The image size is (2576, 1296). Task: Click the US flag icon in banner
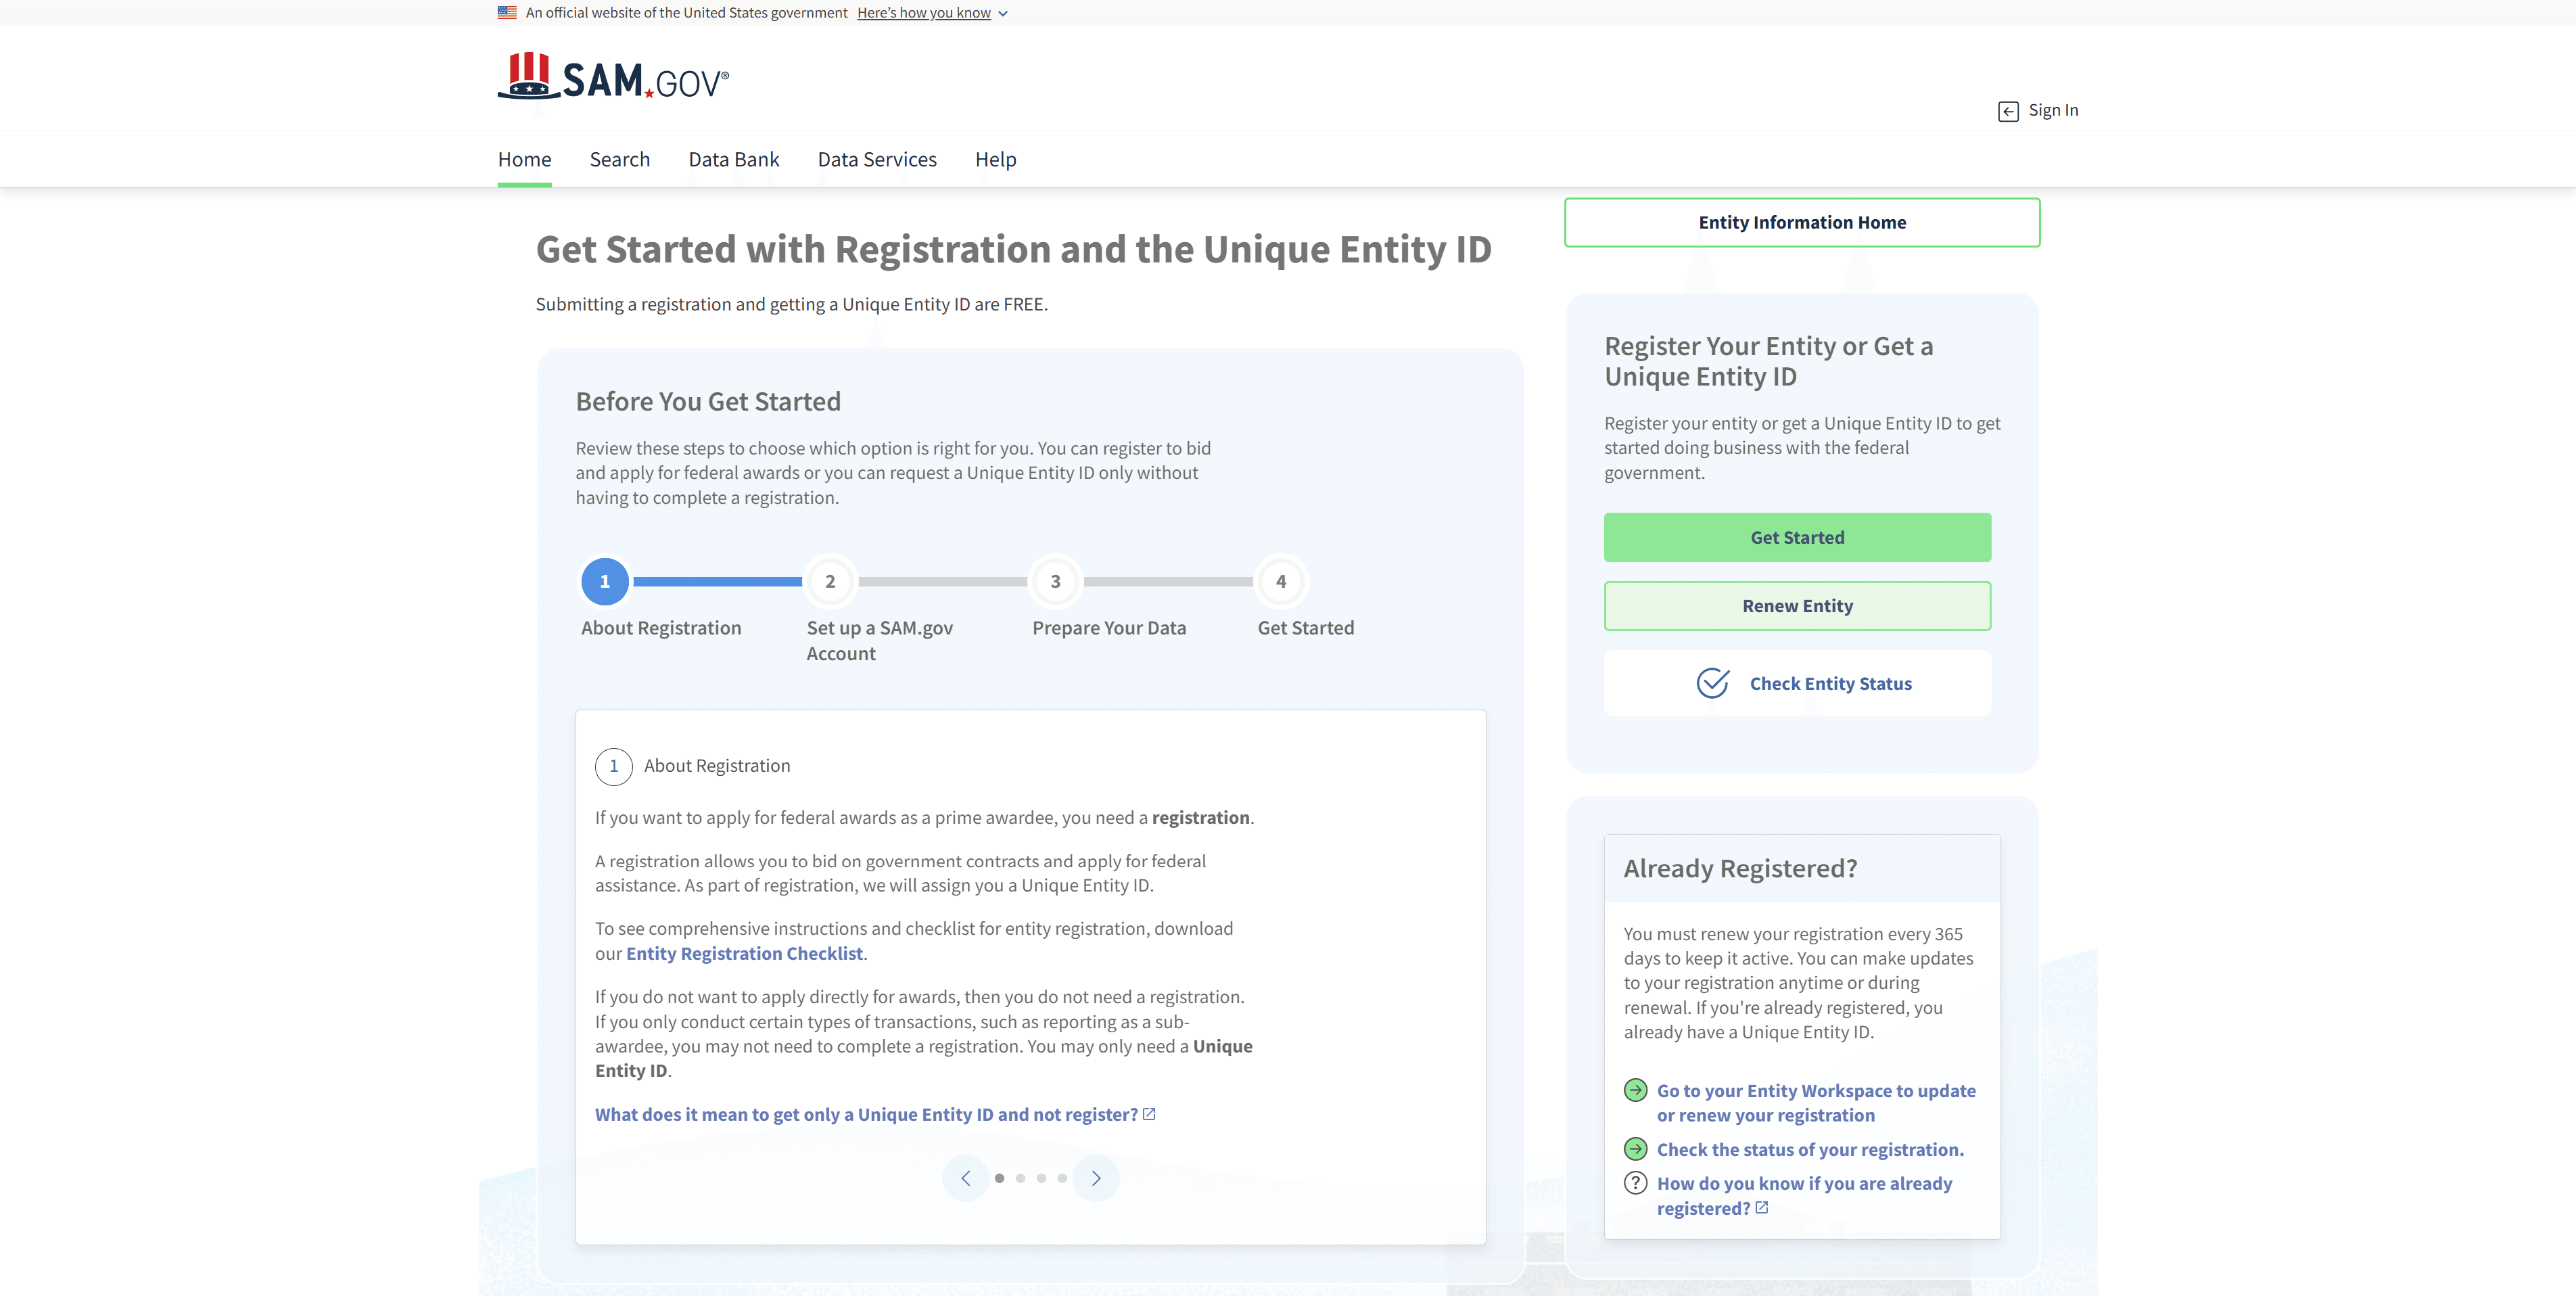tap(507, 13)
